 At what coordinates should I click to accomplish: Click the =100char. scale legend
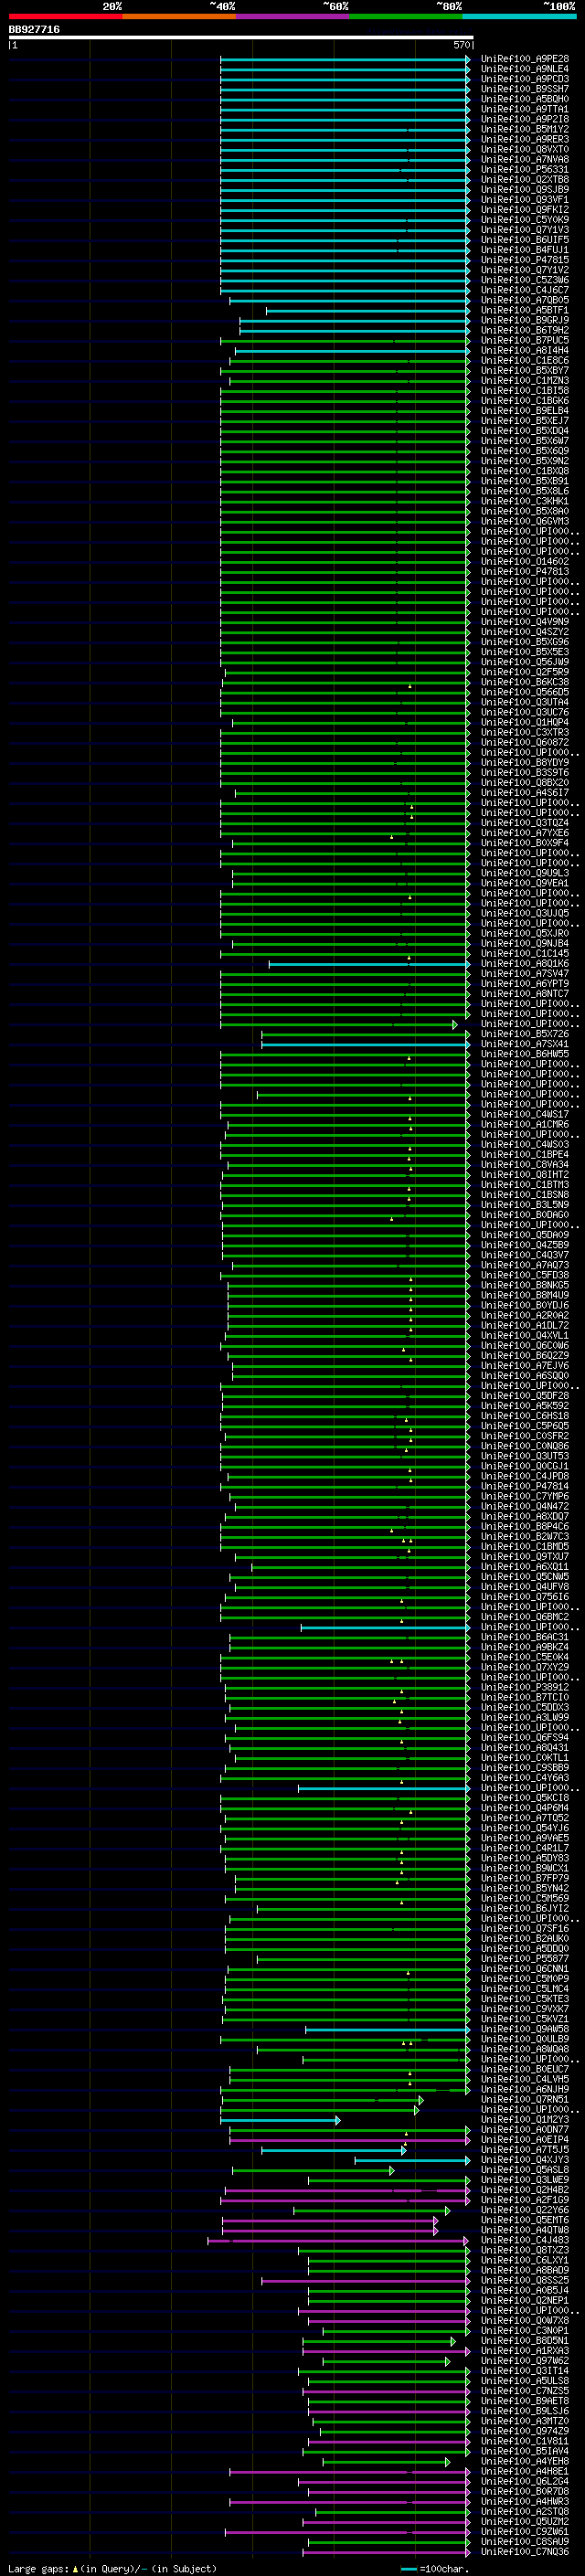pyautogui.click(x=434, y=2569)
